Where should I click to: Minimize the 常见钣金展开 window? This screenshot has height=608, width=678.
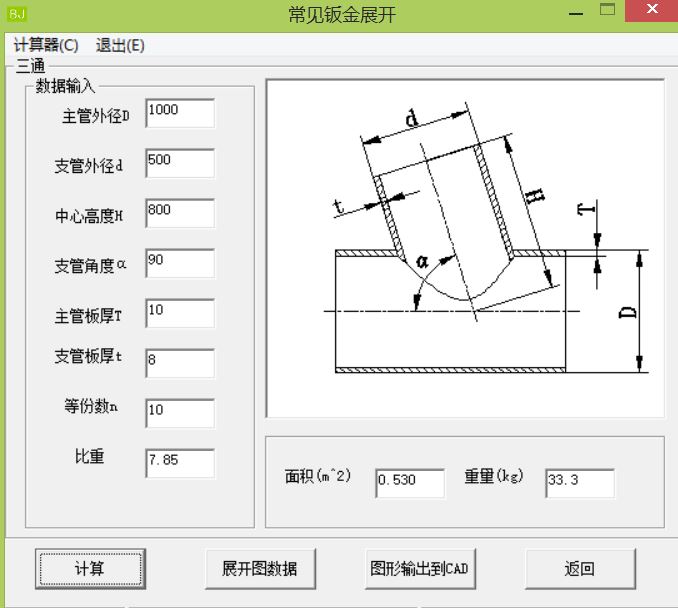pos(575,12)
